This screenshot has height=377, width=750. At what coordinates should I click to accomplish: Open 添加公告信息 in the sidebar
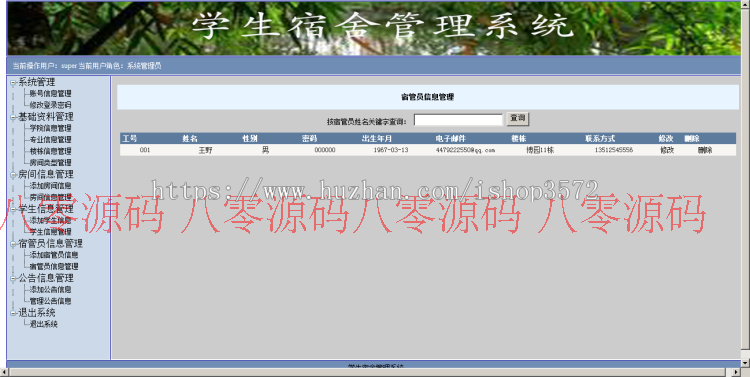50,289
